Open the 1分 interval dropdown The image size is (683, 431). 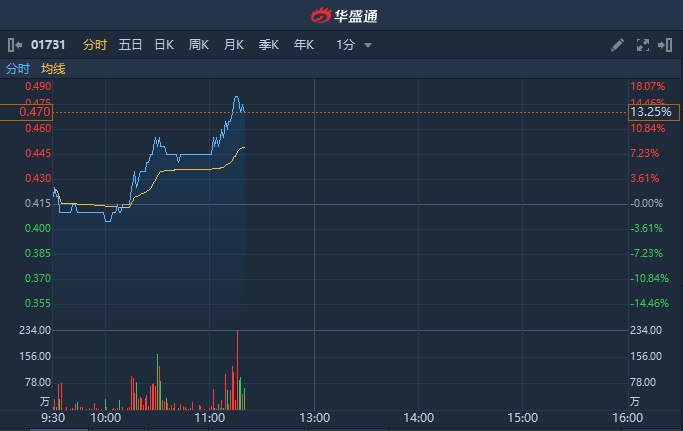(x=354, y=45)
